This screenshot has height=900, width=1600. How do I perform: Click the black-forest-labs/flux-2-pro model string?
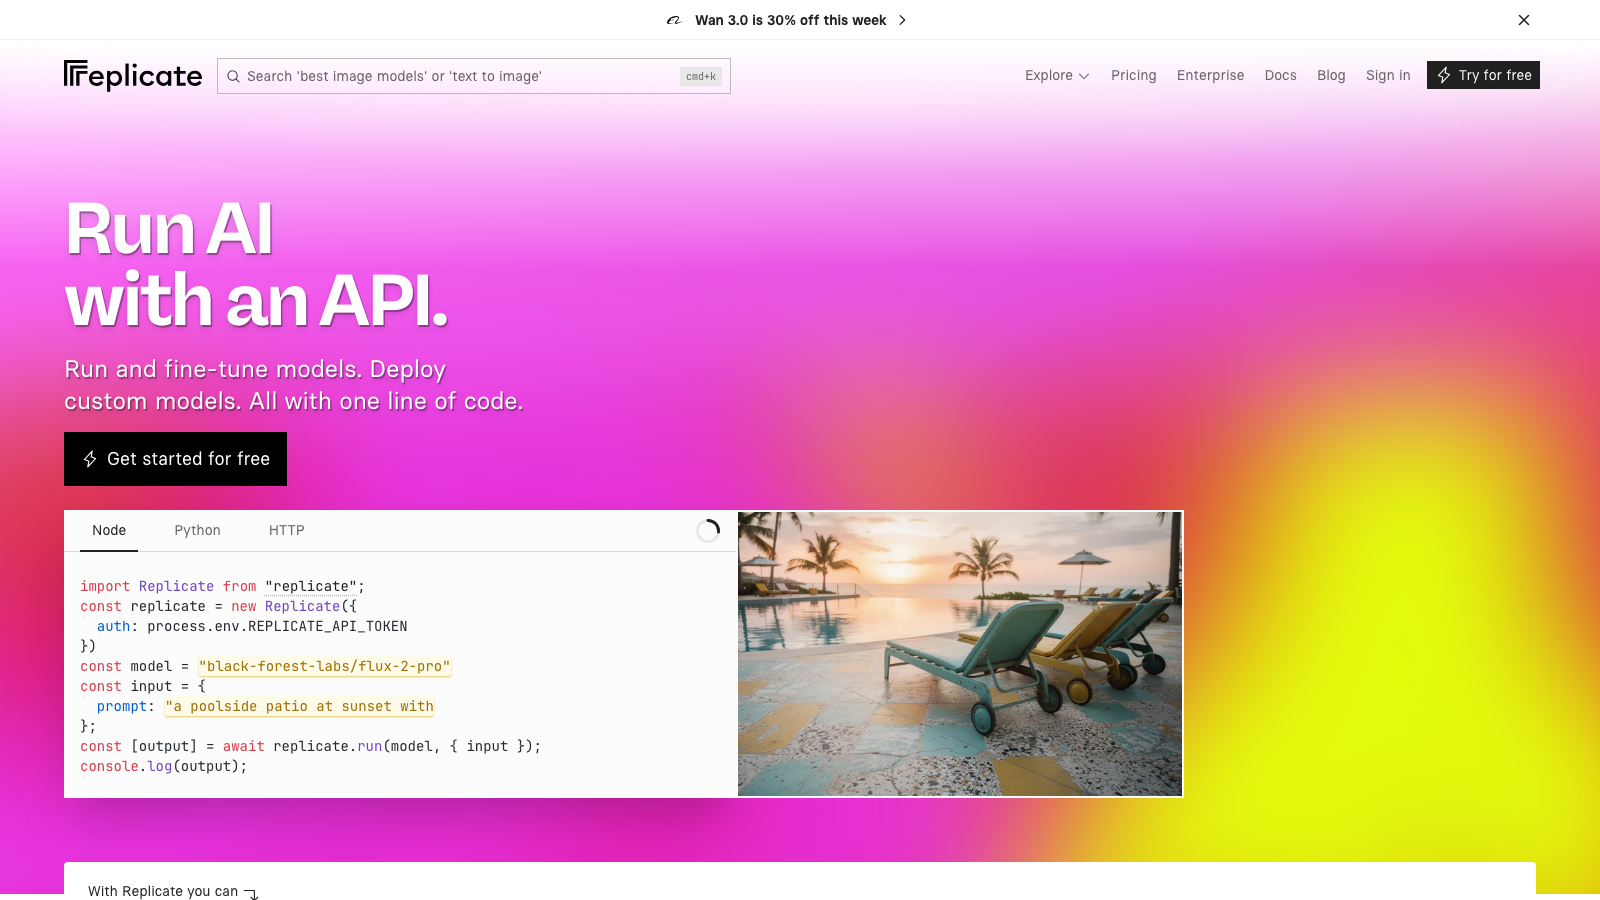tap(325, 666)
